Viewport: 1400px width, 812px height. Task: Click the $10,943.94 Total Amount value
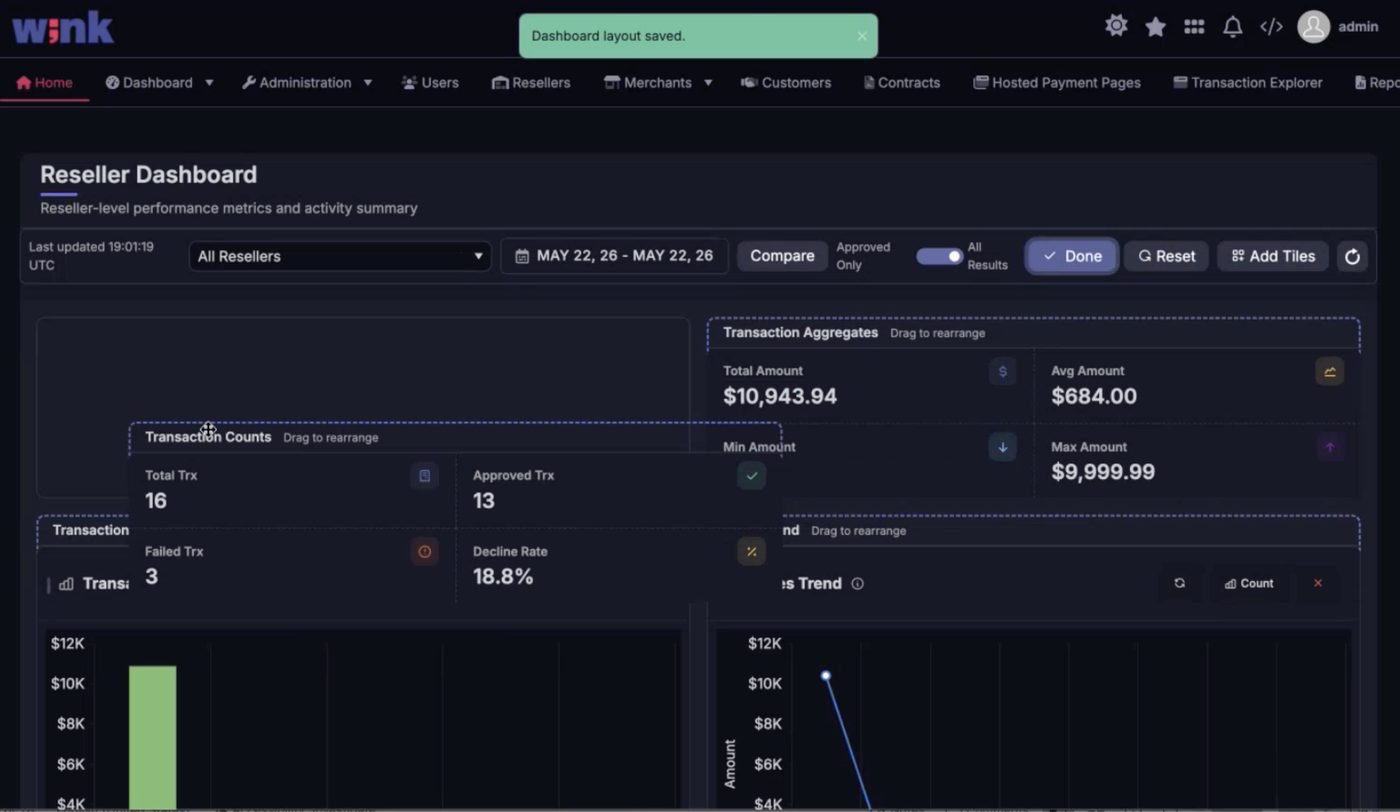pyautogui.click(x=780, y=396)
